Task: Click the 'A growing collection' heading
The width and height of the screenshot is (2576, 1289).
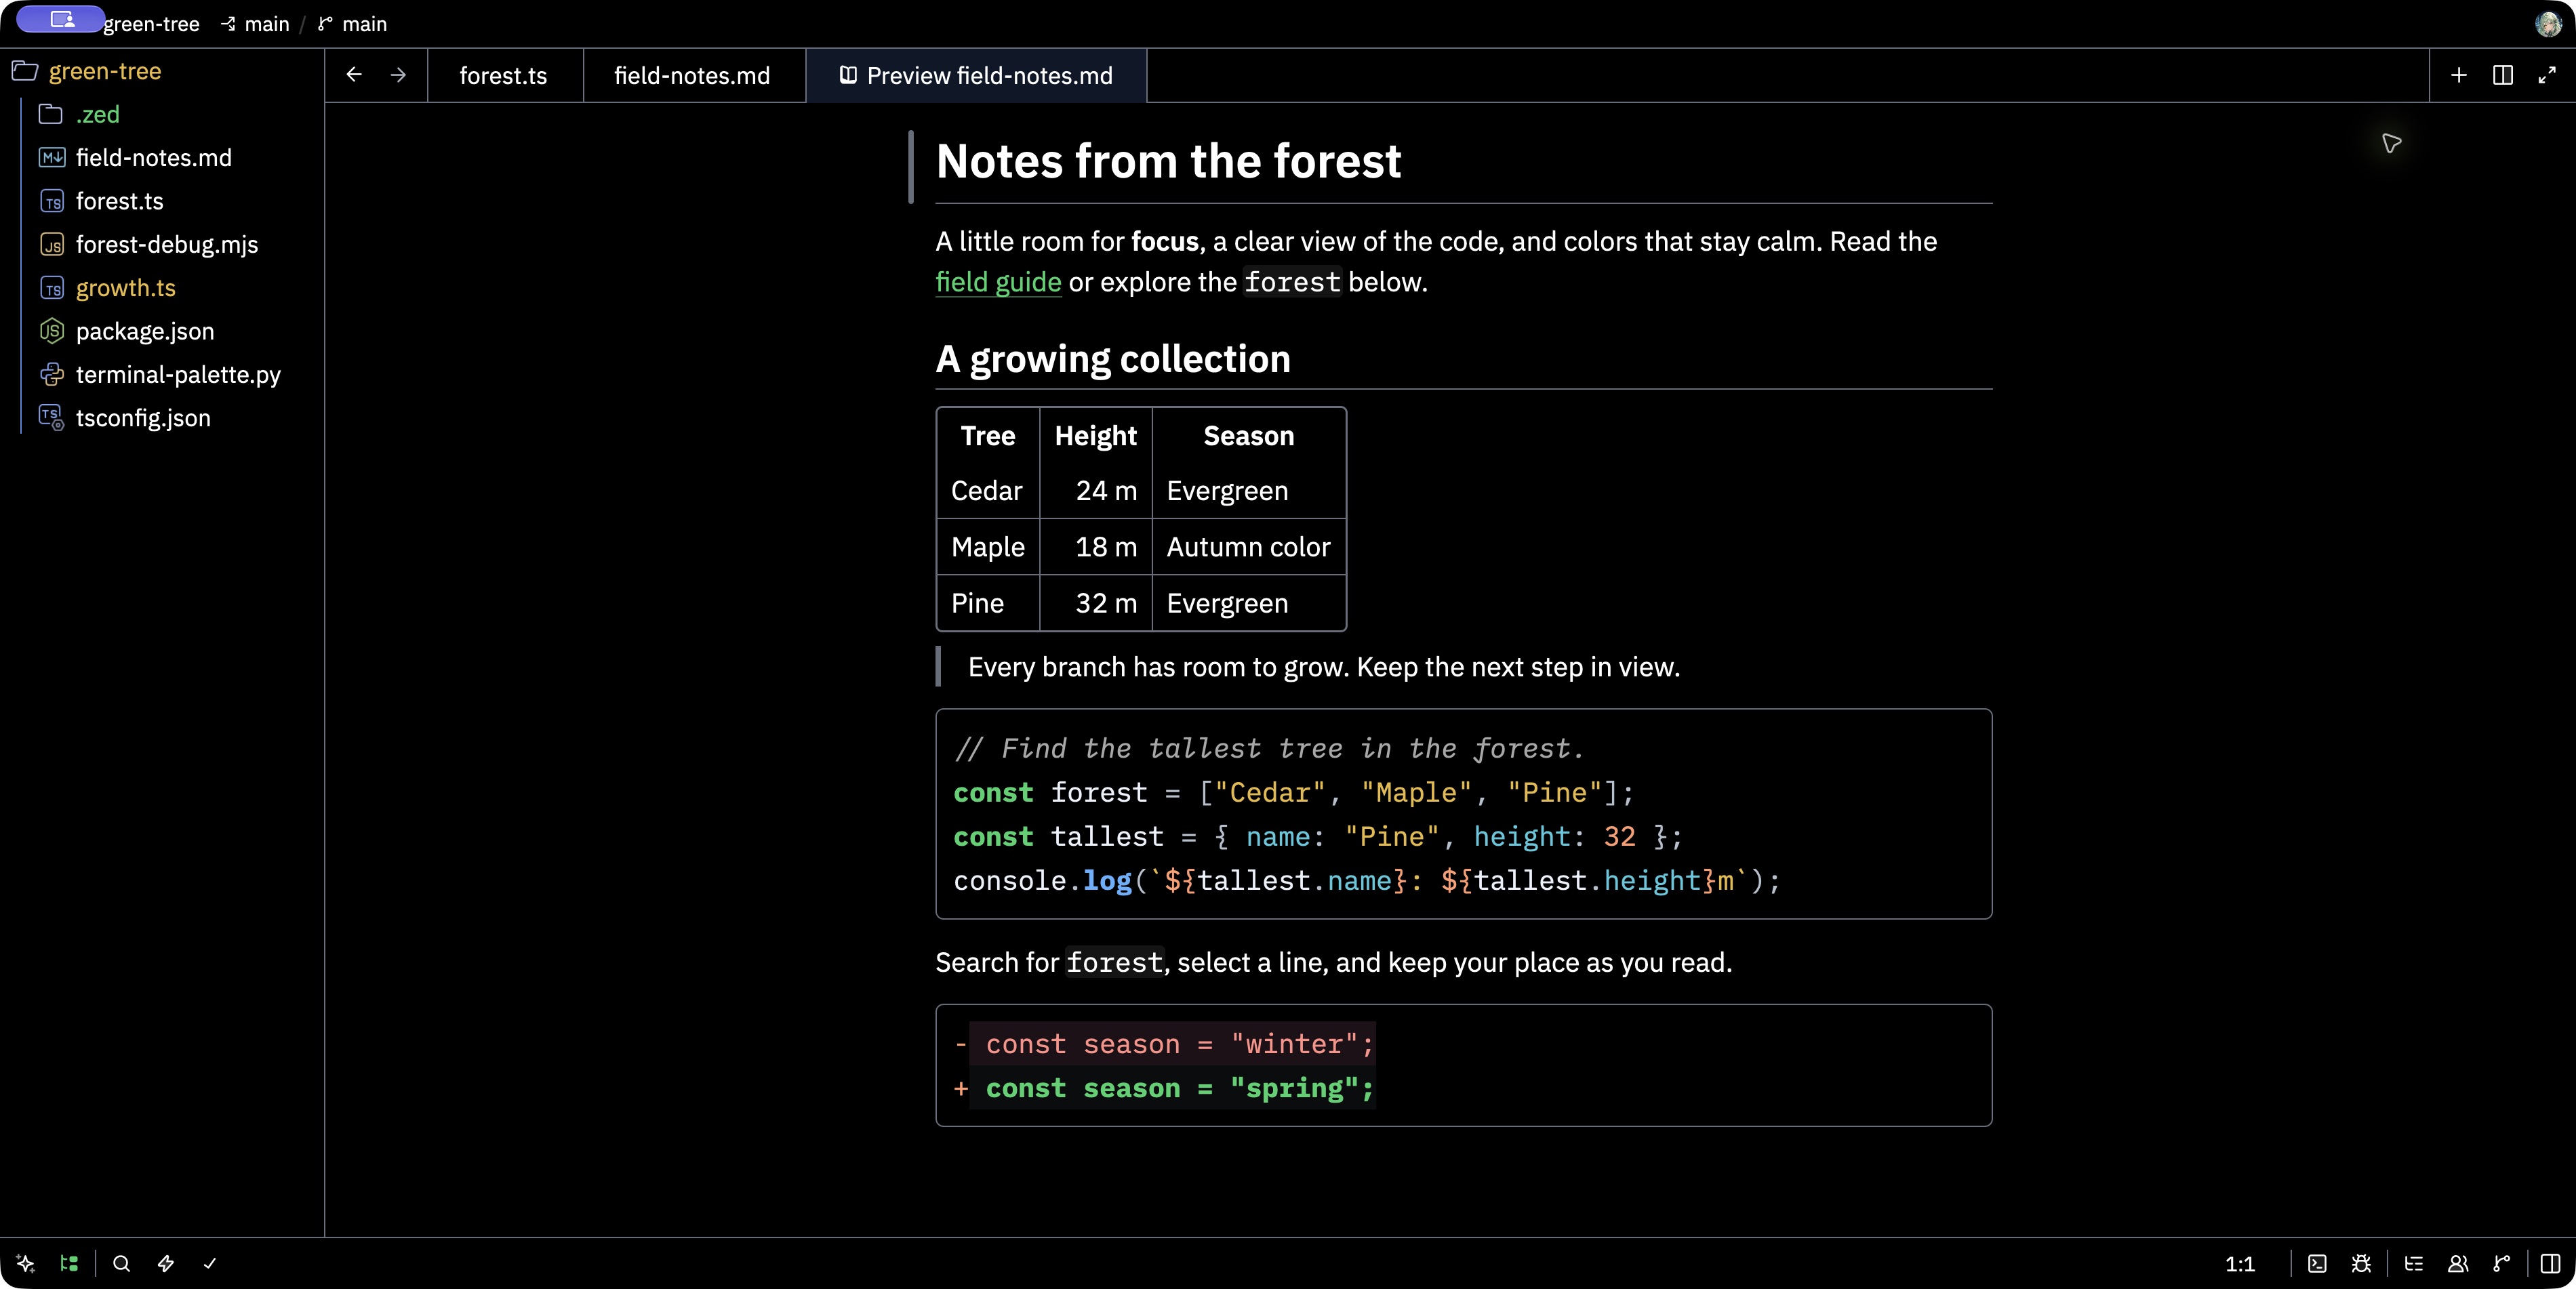Action: coord(1113,359)
